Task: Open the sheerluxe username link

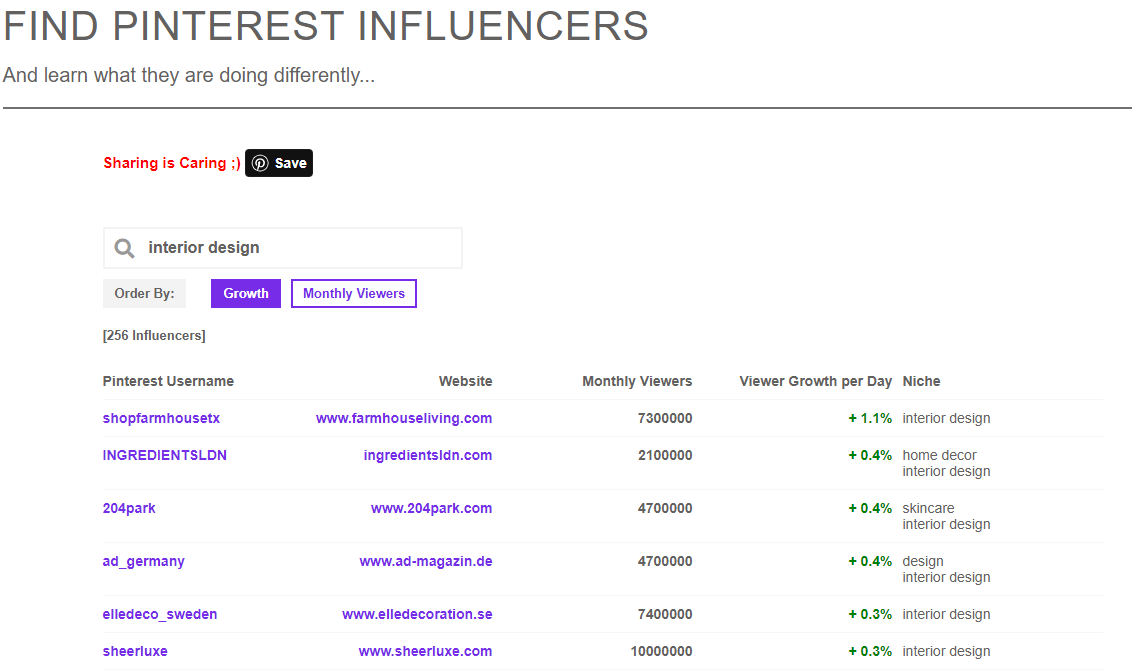Action: tap(135, 651)
